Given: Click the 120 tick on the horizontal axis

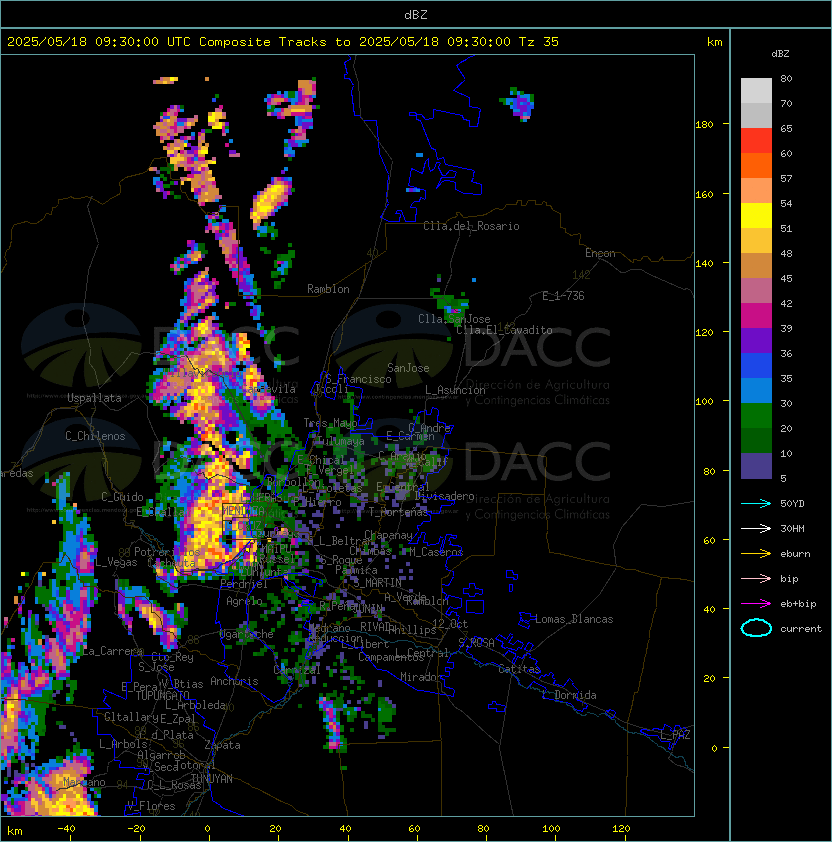Looking at the screenshot, I should click(621, 829).
